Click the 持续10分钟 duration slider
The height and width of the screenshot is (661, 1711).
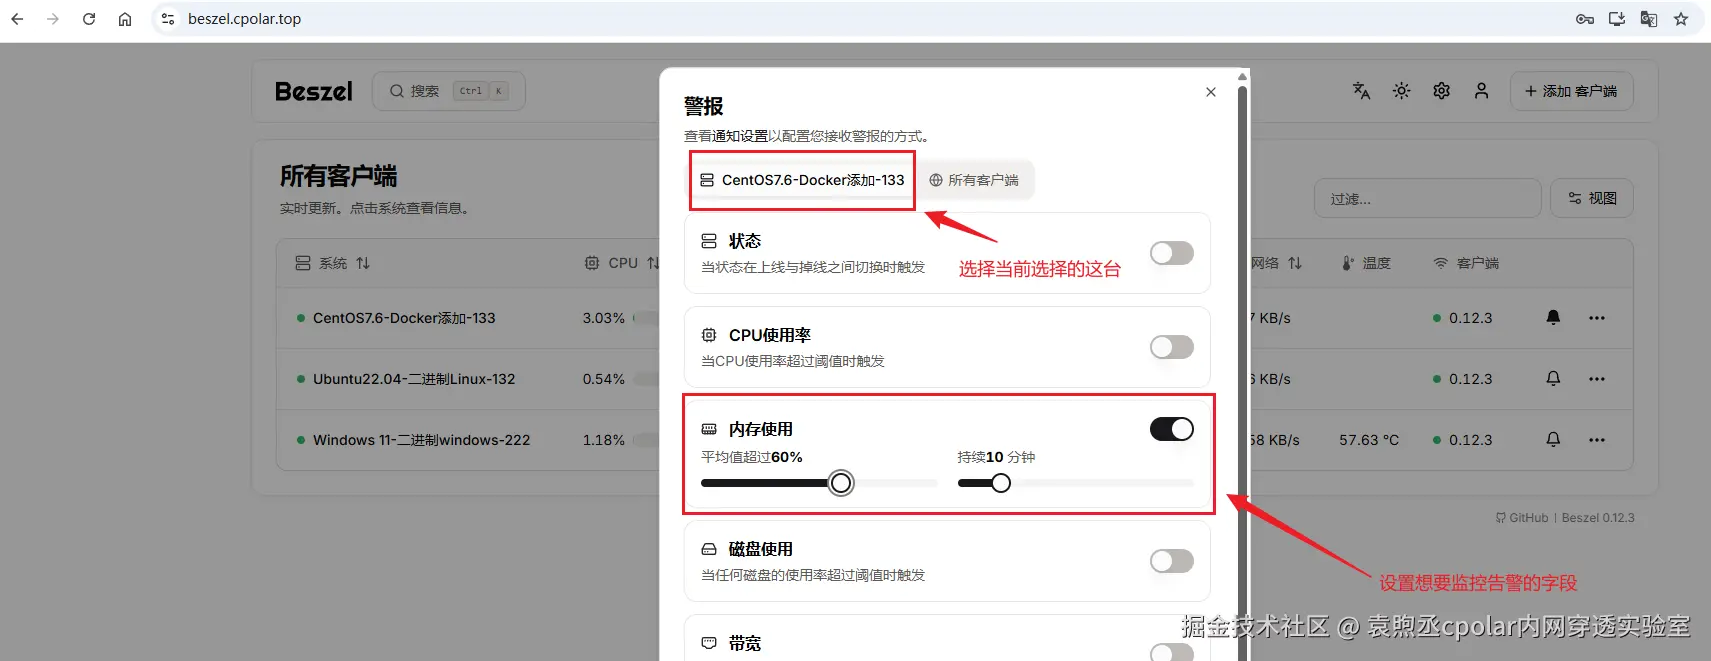(1076, 483)
